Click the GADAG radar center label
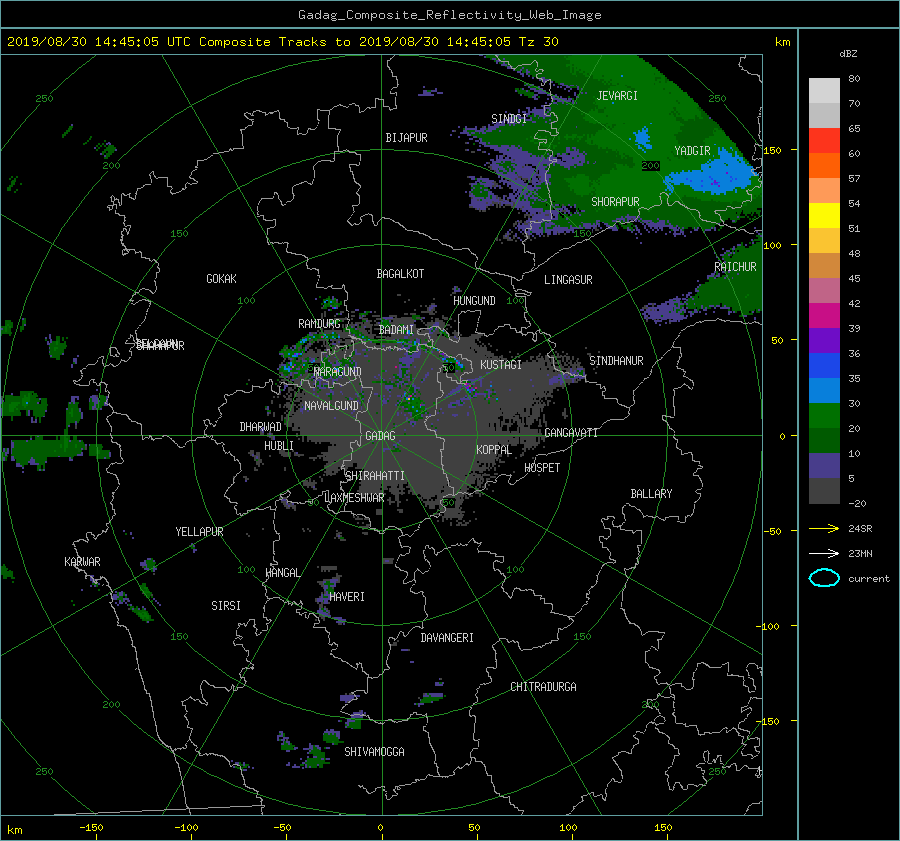The width and height of the screenshot is (900, 841). click(380, 436)
